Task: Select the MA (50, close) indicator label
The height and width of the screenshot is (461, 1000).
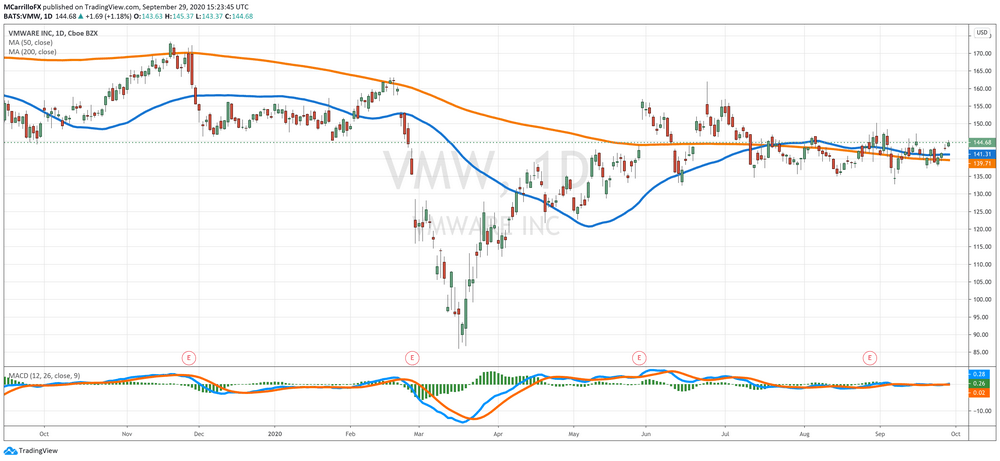Action: 30,43
